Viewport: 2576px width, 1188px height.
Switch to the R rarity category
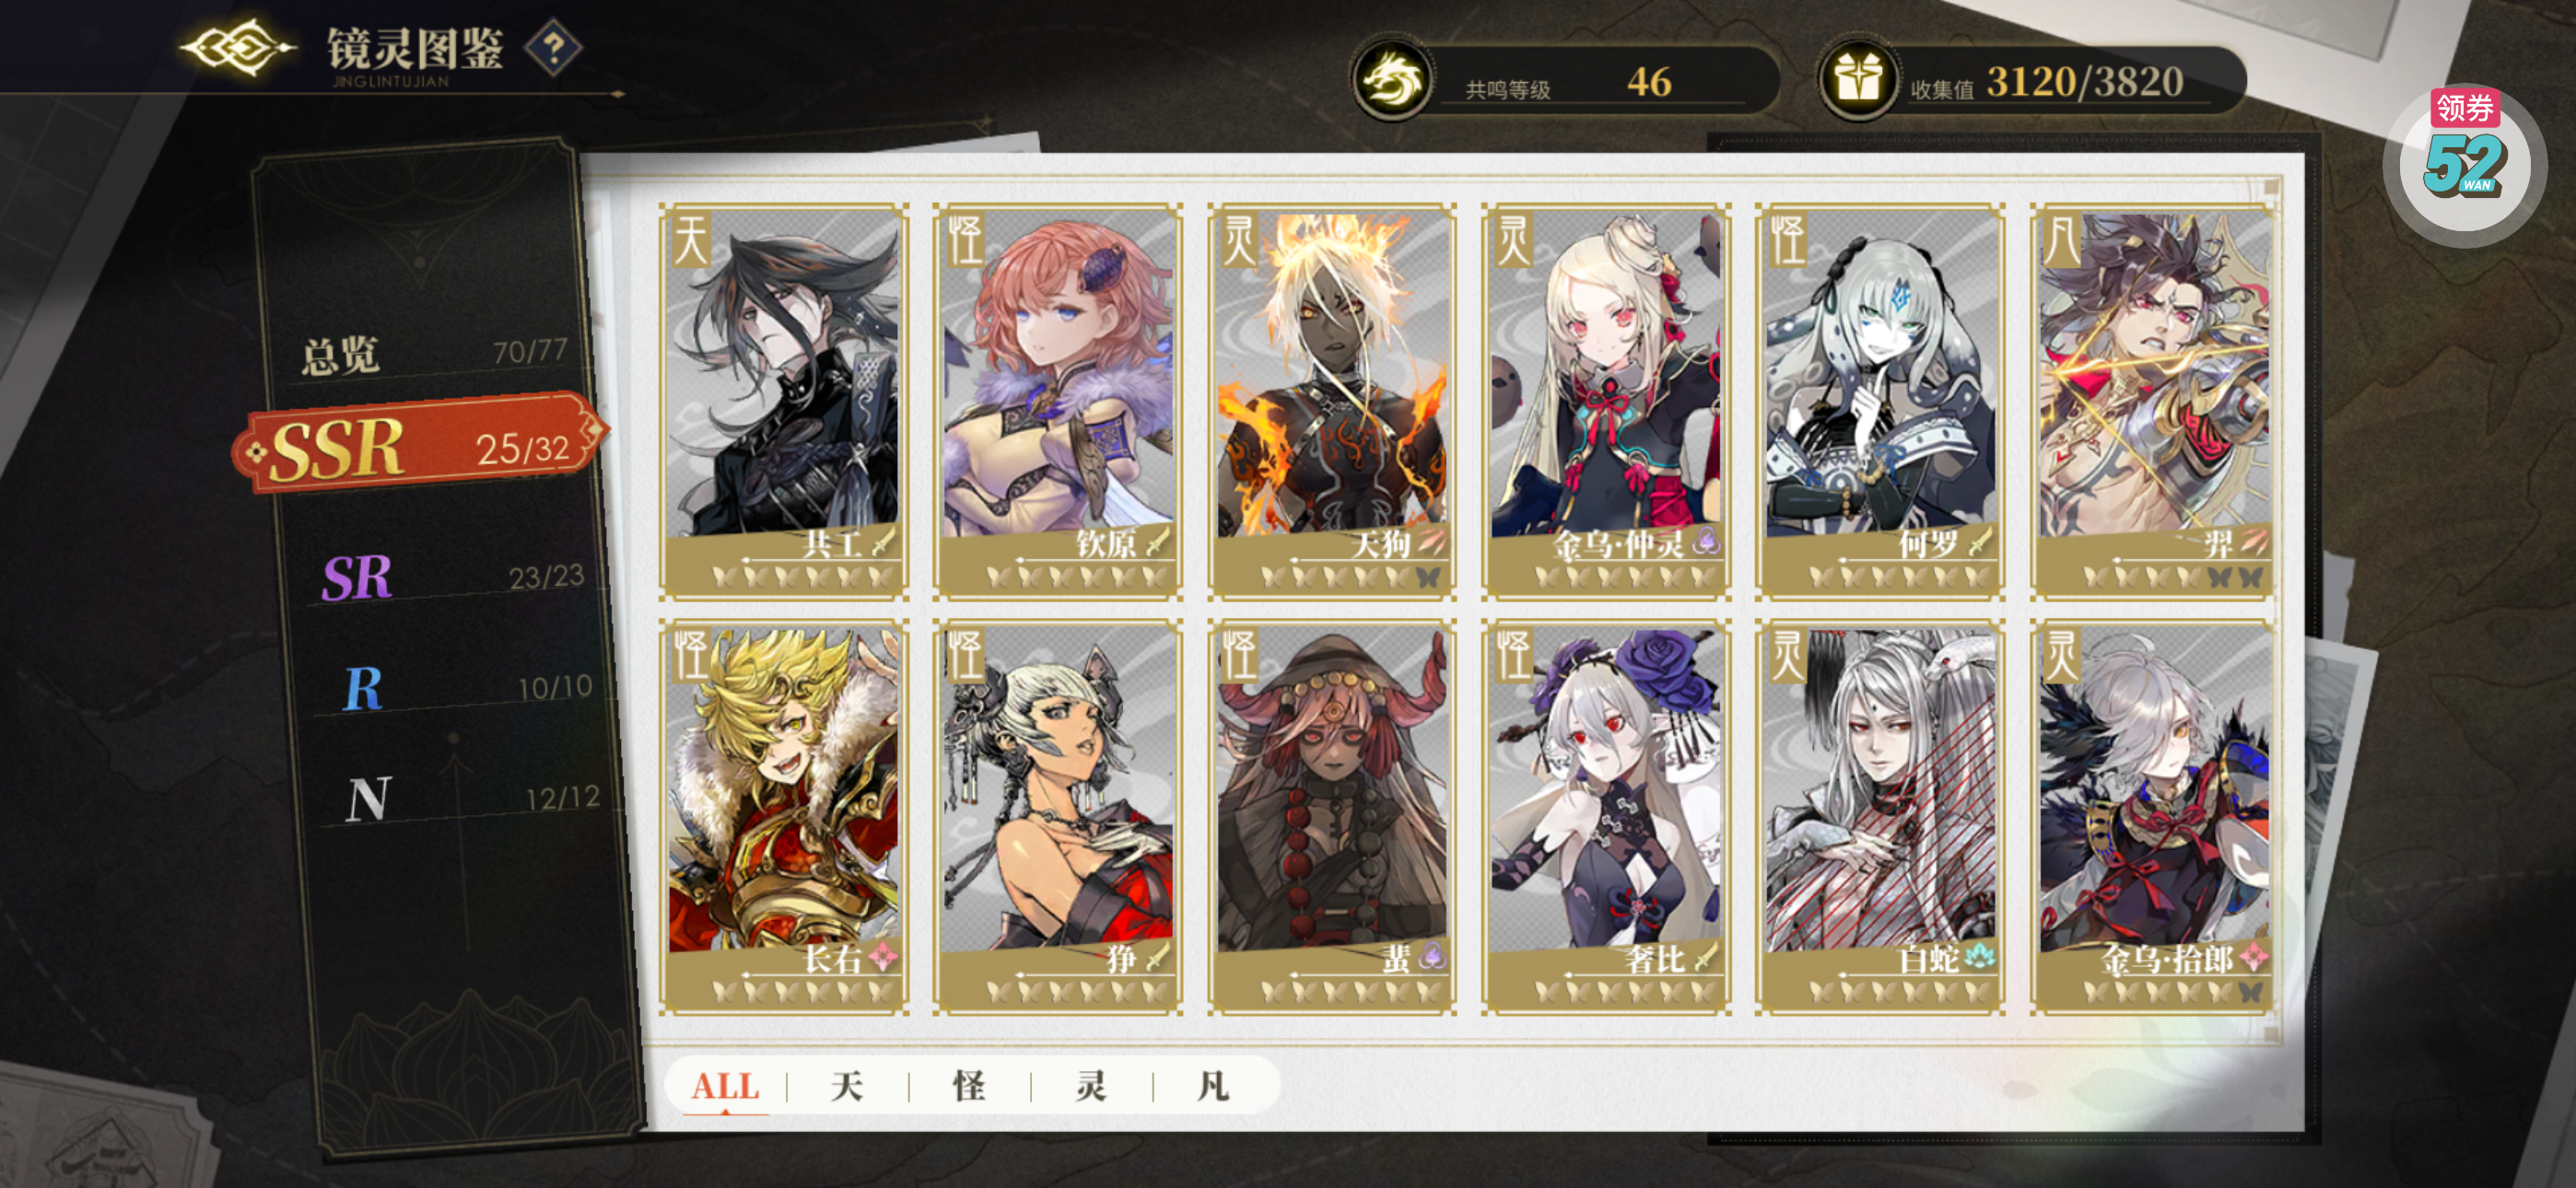click(463, 688)
